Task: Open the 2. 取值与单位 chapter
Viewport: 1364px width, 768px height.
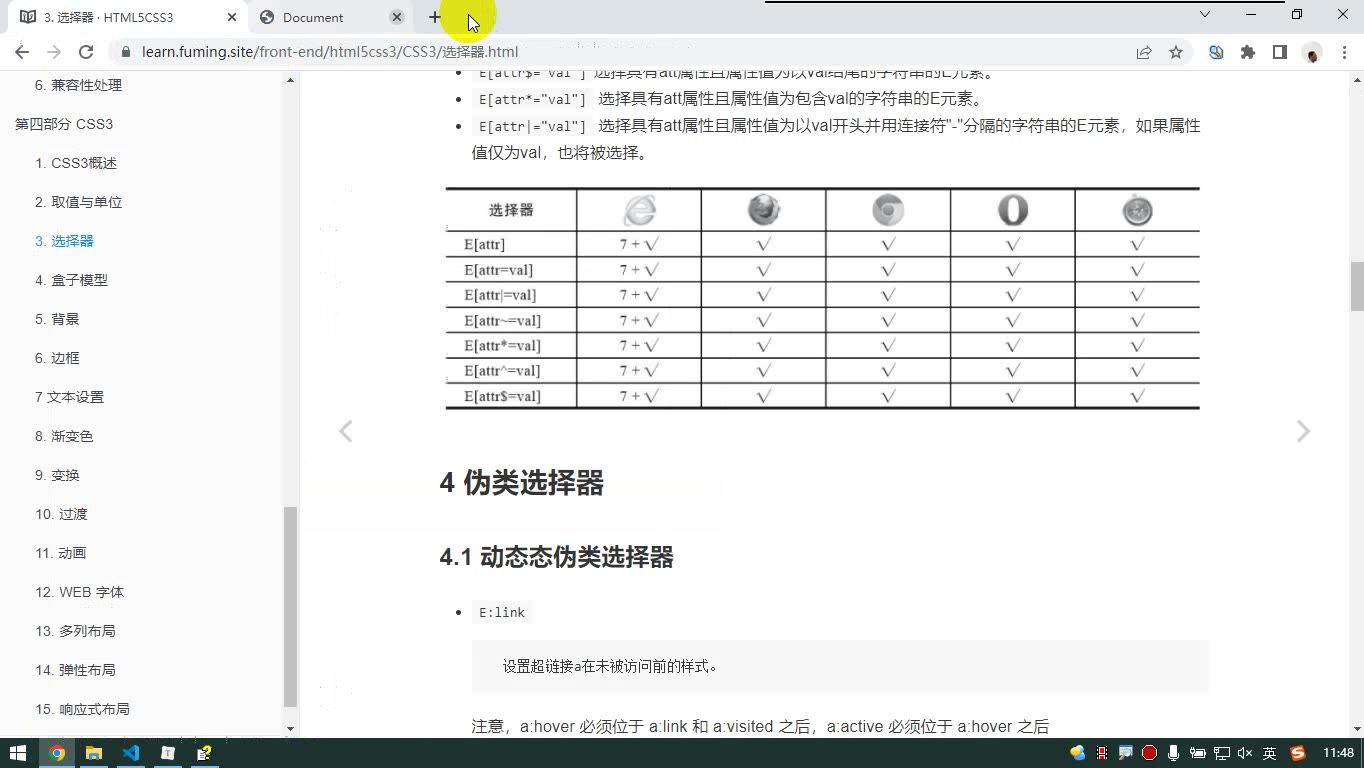Action: click(78, 202)
